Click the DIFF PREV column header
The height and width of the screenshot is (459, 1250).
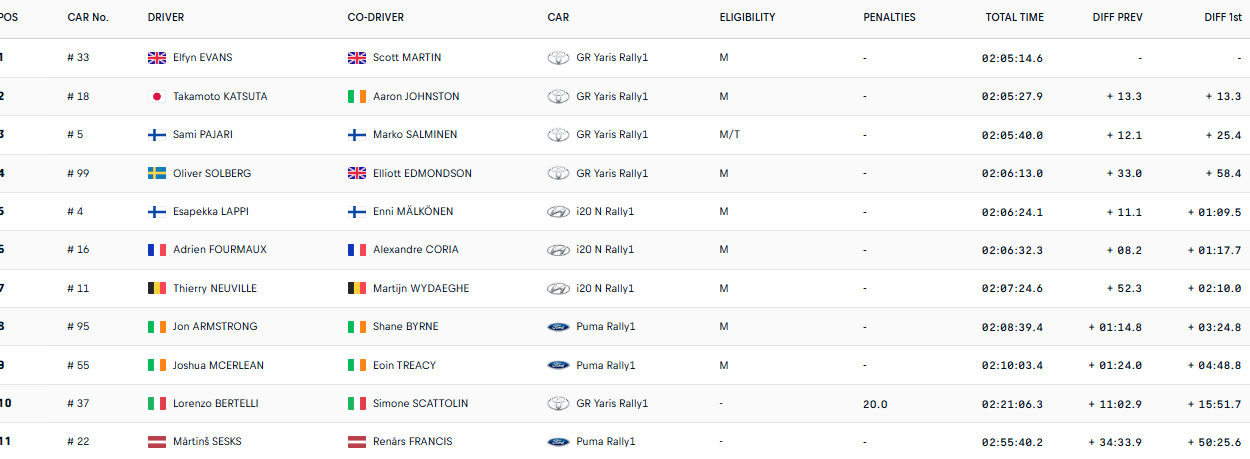click(x=1117, y=18)
